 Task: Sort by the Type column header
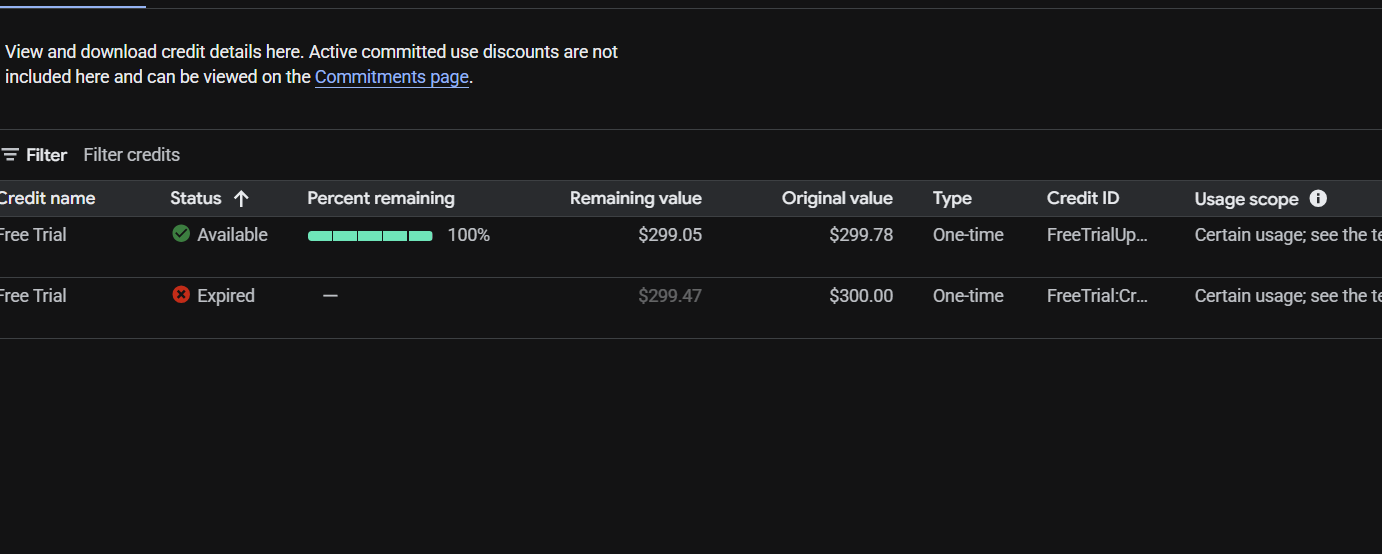coord(952,198)
